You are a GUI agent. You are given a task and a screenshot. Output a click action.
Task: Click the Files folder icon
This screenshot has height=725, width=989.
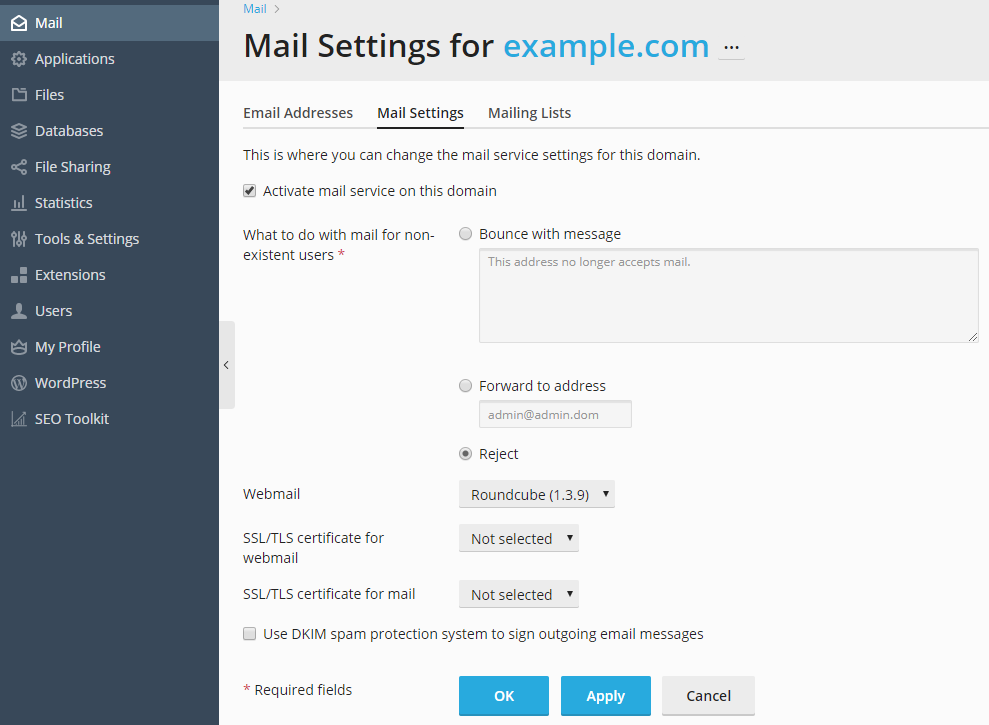(19, 95)
